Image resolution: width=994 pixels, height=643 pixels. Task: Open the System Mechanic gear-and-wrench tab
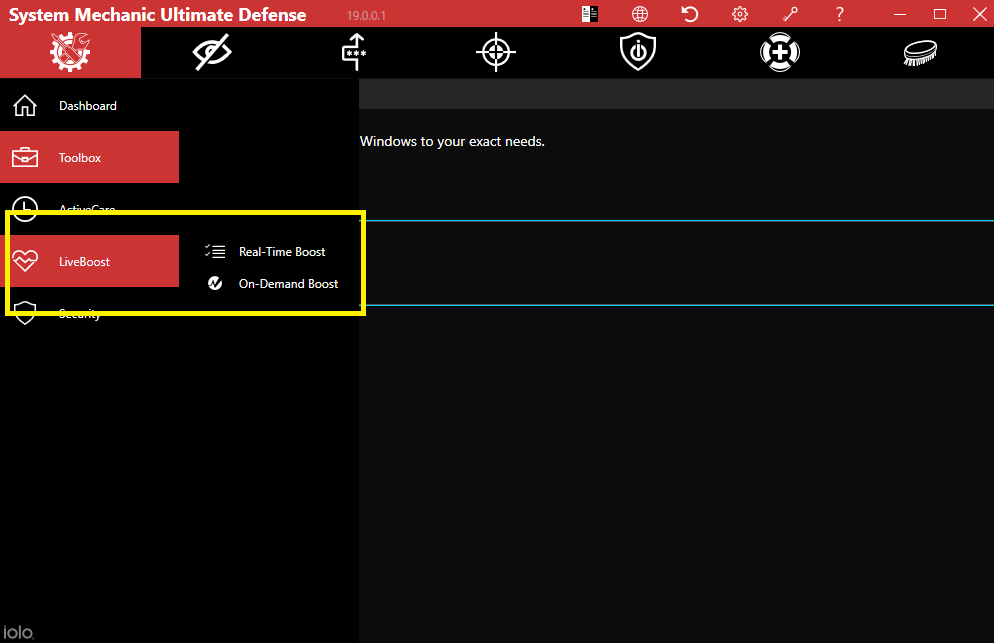point(70,52)
